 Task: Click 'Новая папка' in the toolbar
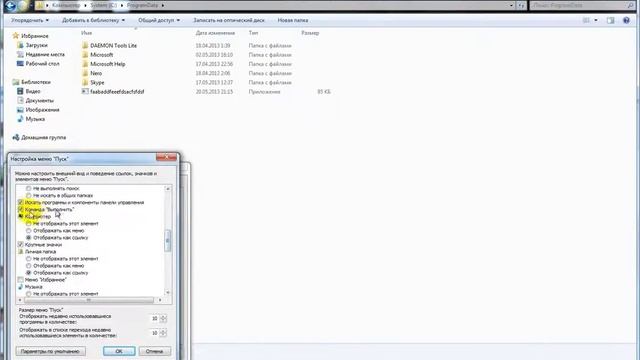(293, 20)
